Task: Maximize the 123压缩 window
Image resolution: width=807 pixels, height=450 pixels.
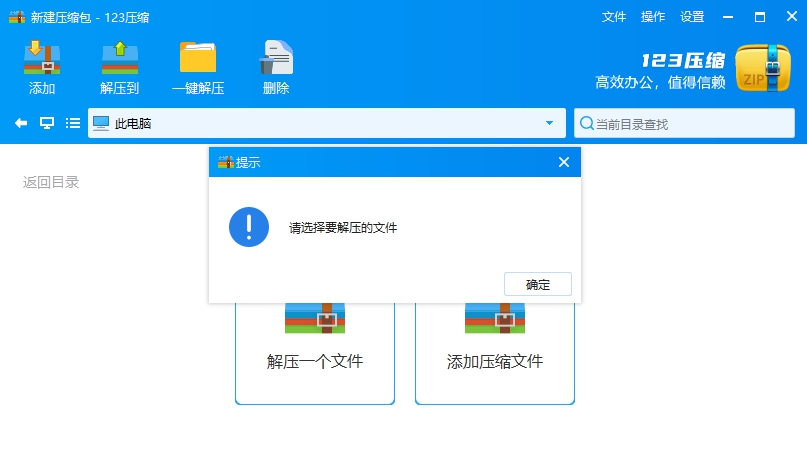Action: tap(760, 17)
